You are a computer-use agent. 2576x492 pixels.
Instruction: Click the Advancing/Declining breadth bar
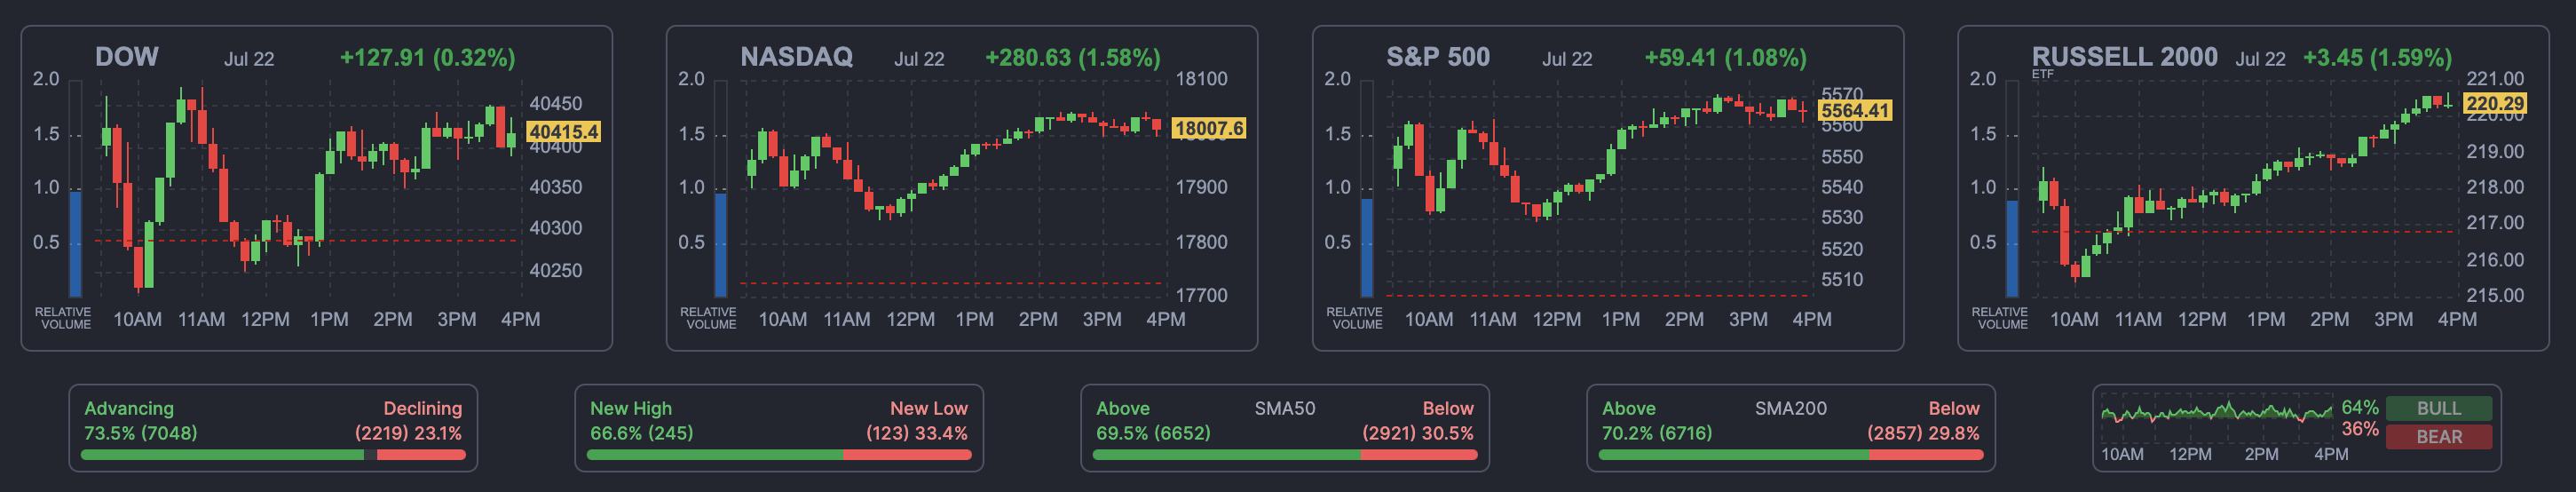tap(273, 455)
